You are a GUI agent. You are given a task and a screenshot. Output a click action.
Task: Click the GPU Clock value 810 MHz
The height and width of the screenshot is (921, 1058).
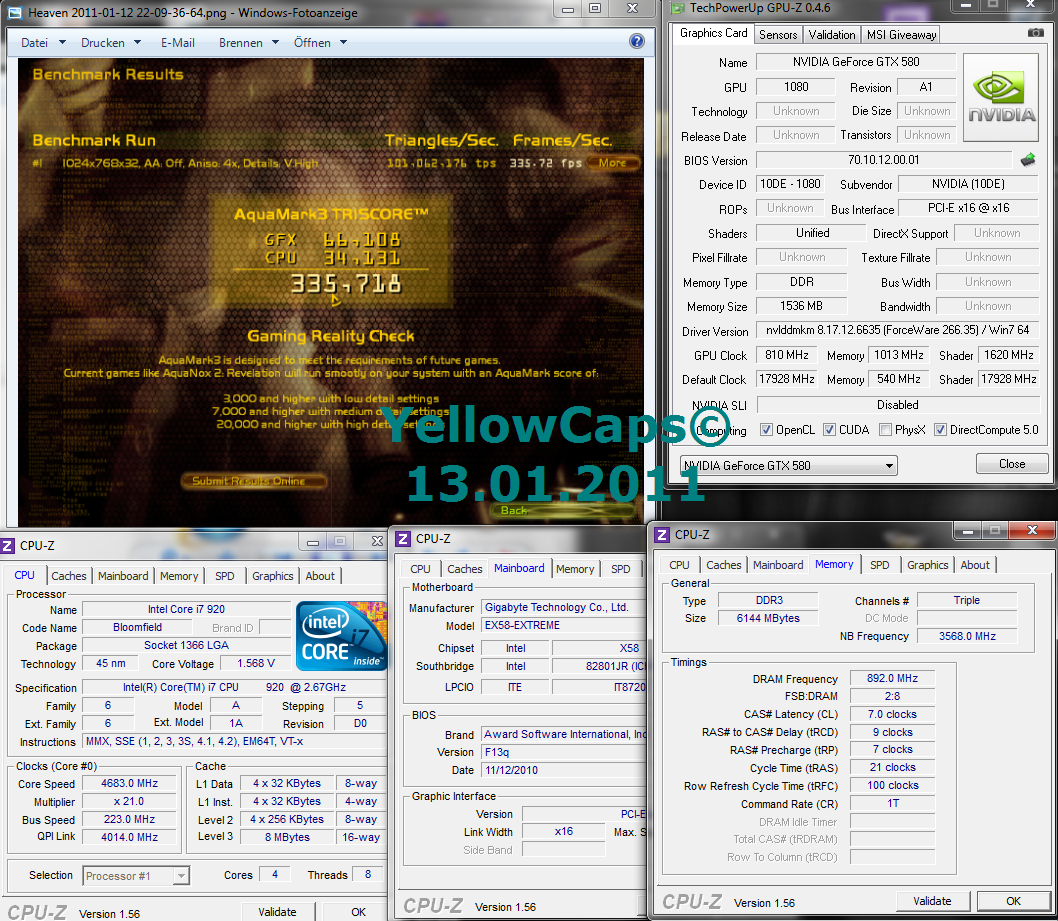click(x=787, y=355)
